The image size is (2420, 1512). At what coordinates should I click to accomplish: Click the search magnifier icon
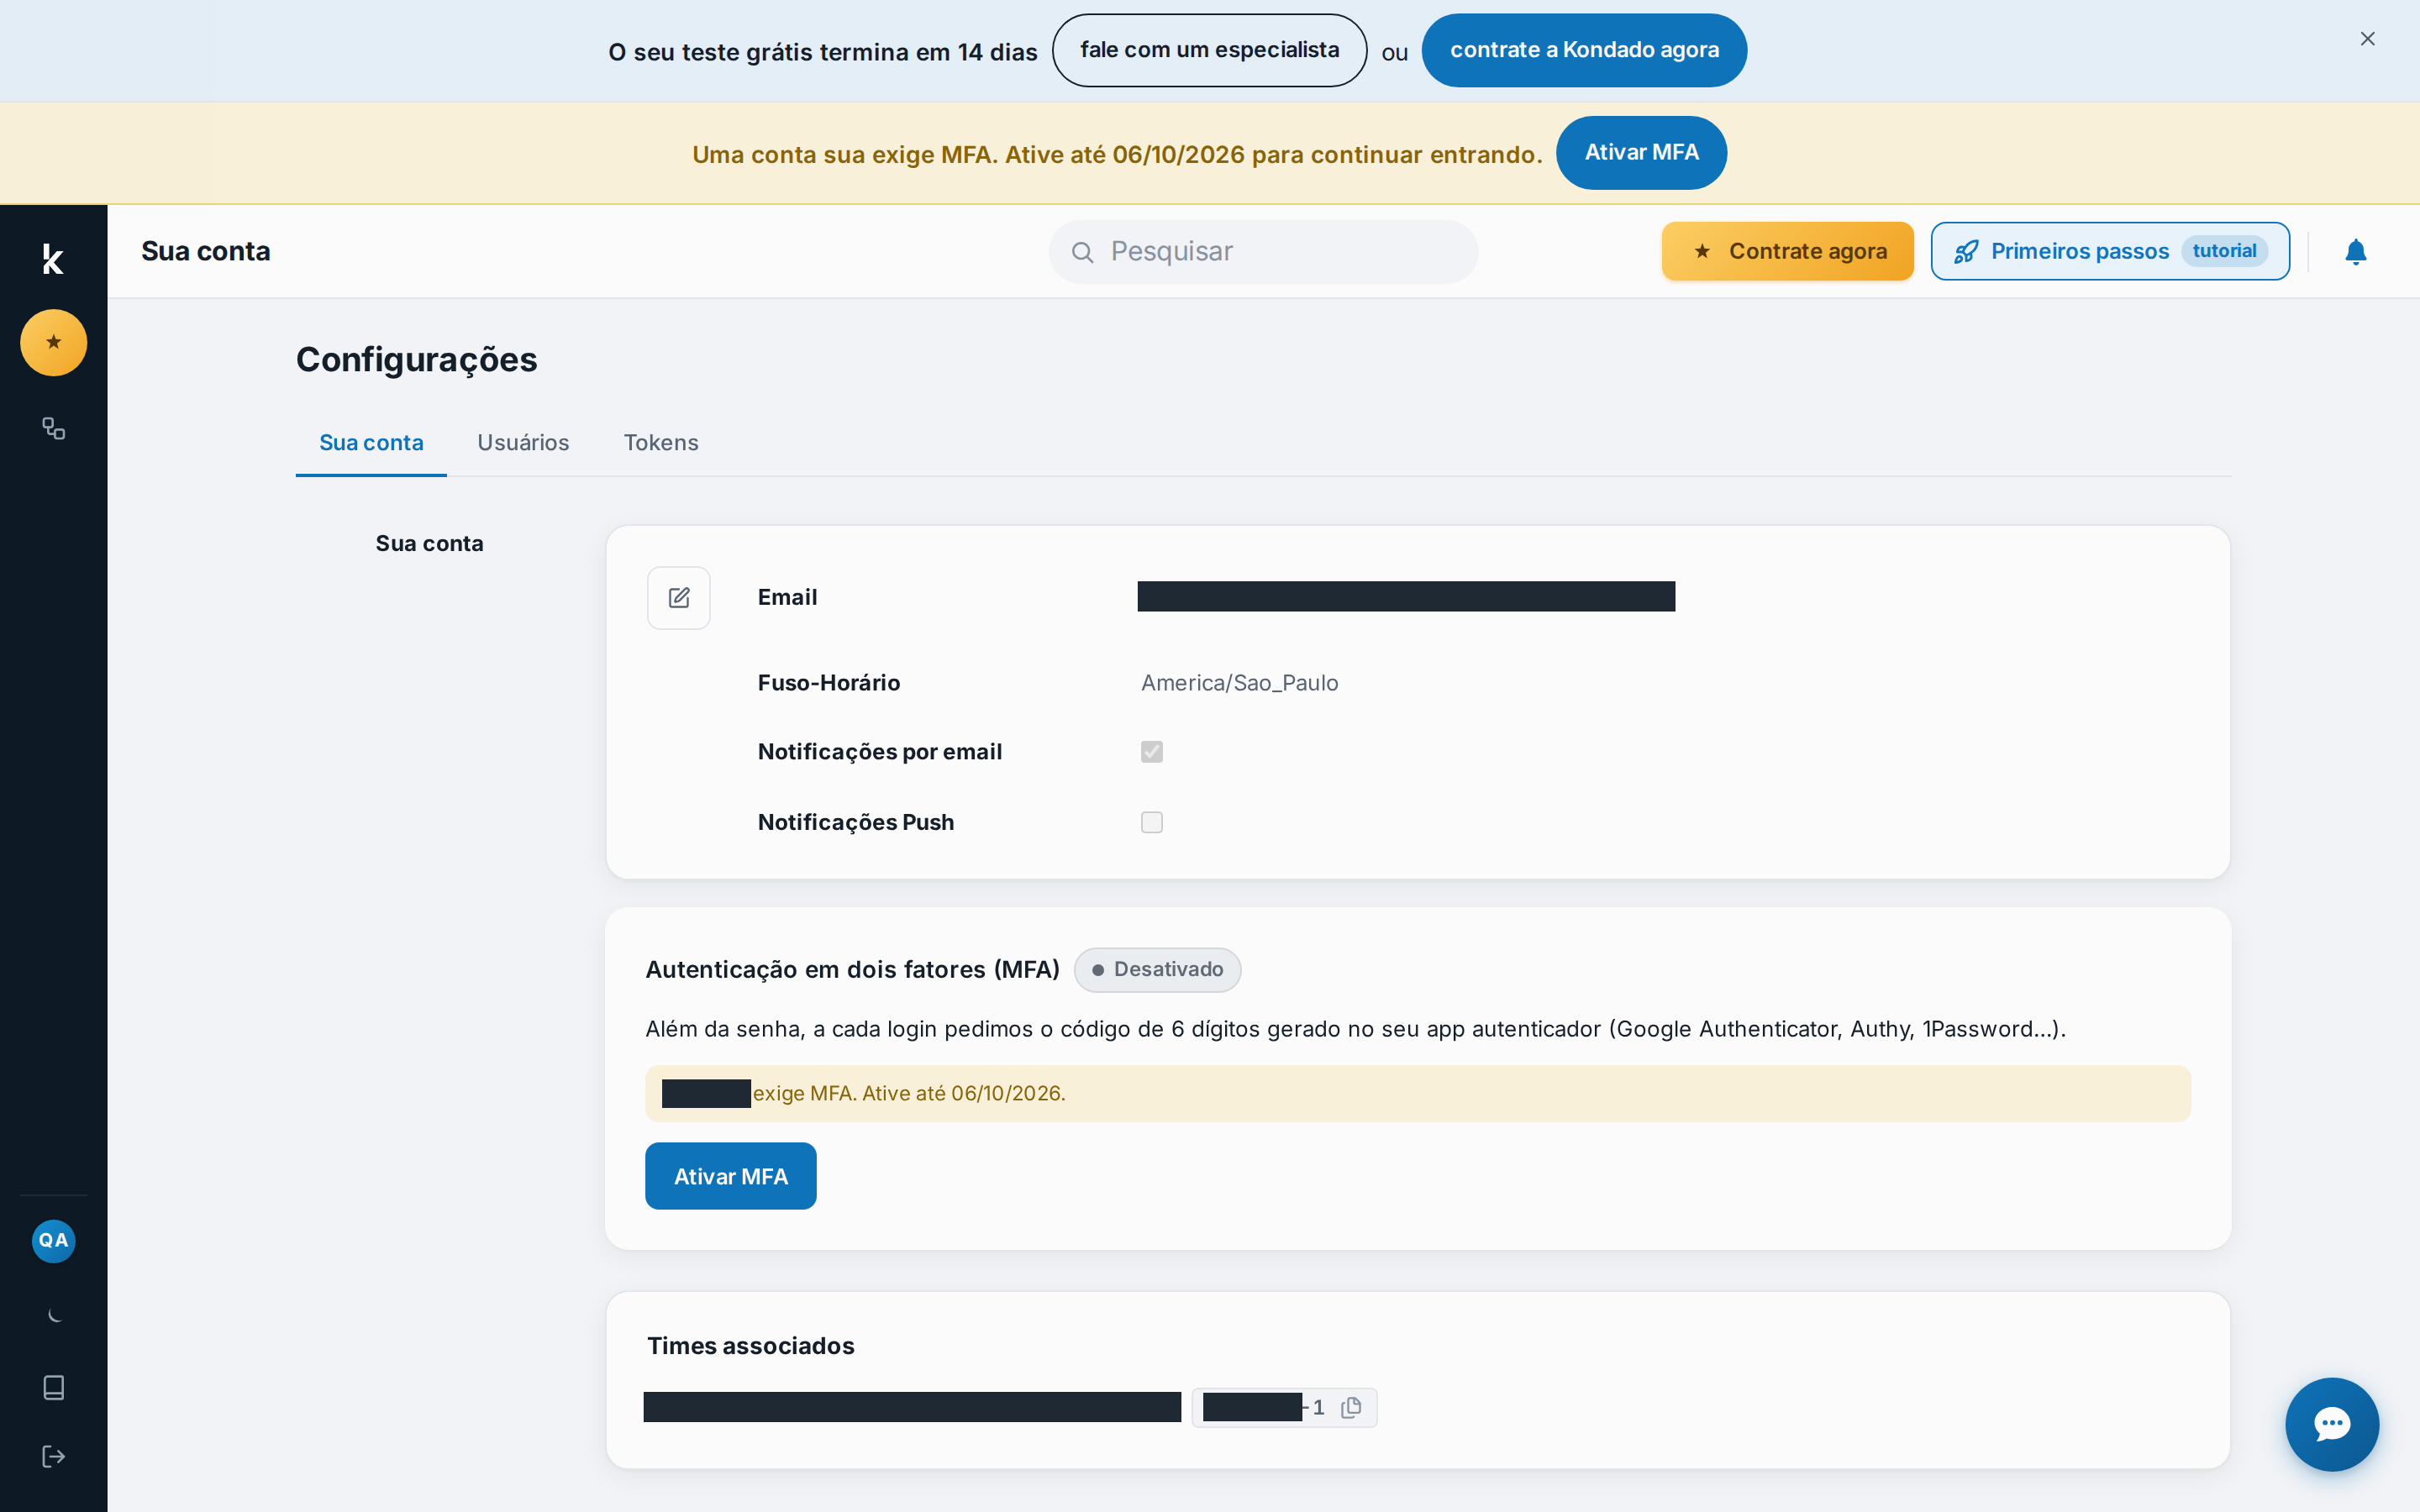[1082, 252]
